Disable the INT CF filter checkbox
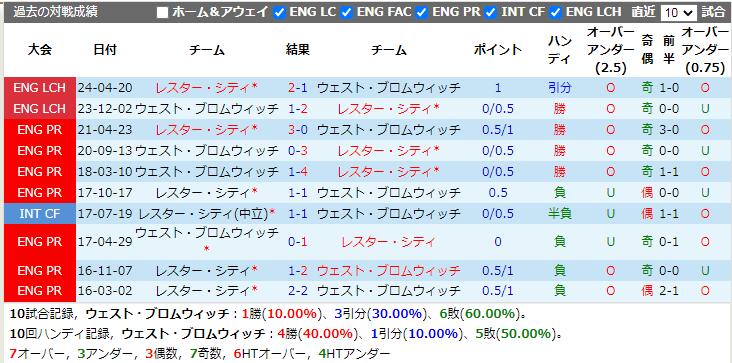The width and height of the screenshot is (732, 363). pyautogui.click(x=491, y=13)
